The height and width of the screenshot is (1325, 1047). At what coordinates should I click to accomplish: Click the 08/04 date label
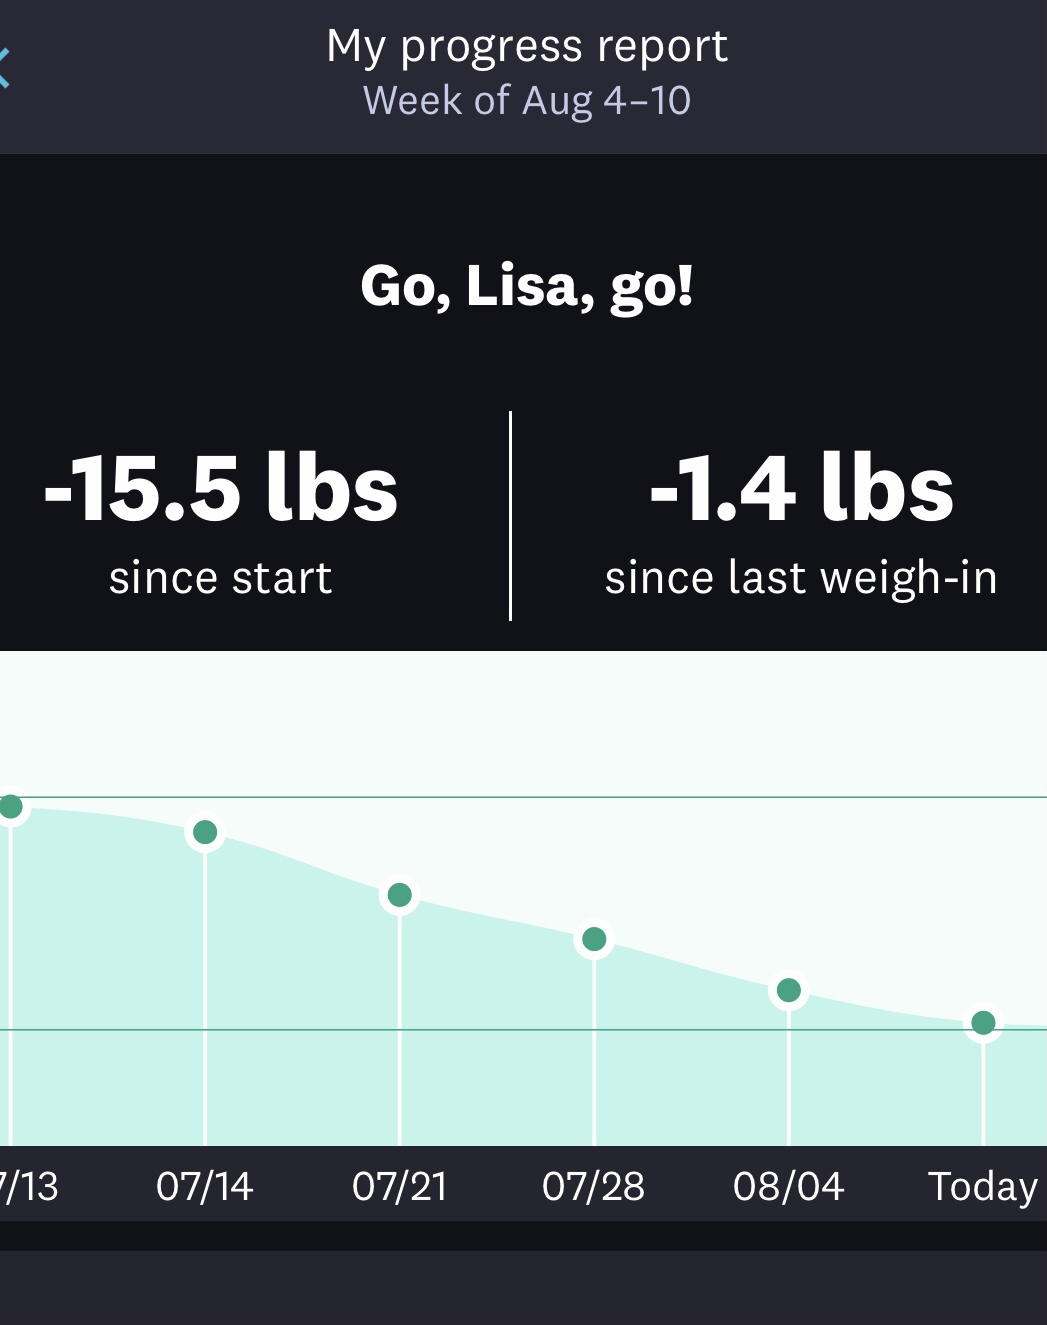[789, 1187]
